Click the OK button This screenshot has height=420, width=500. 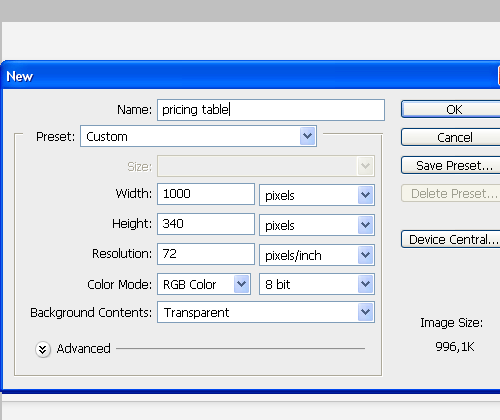pyautogui.click(x=451, y=109)
